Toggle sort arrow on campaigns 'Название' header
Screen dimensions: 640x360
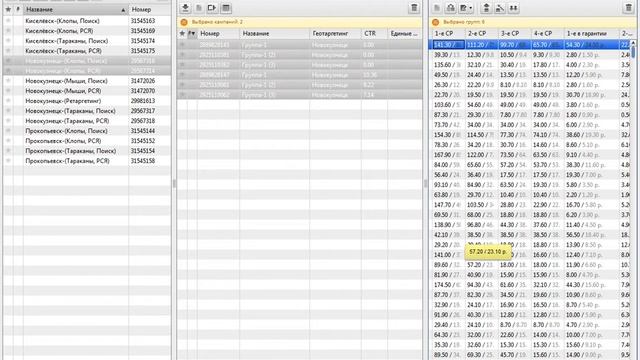(x=123, y=9)
